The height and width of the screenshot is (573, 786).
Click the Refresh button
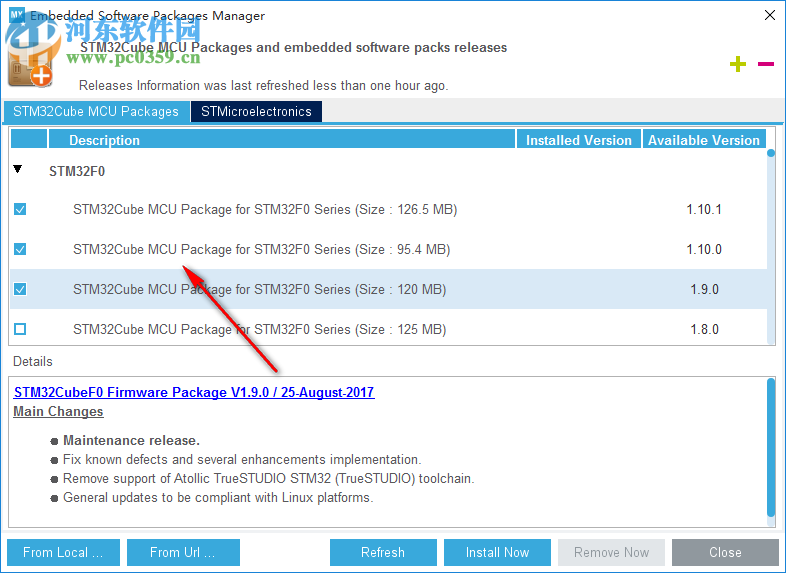[x=383, y=552]
